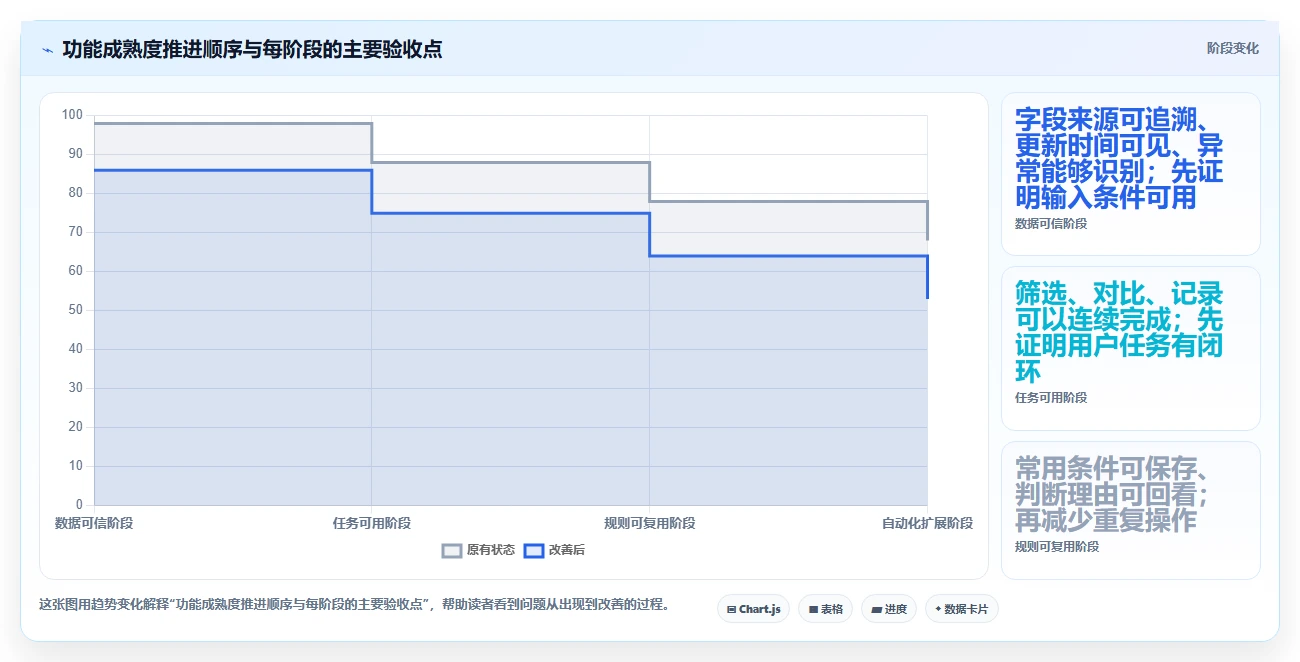This screenshot has width=1300, height=662.
Task: Open the 规则可复用阶段 summary card
Action: [x=1131, y=510]
